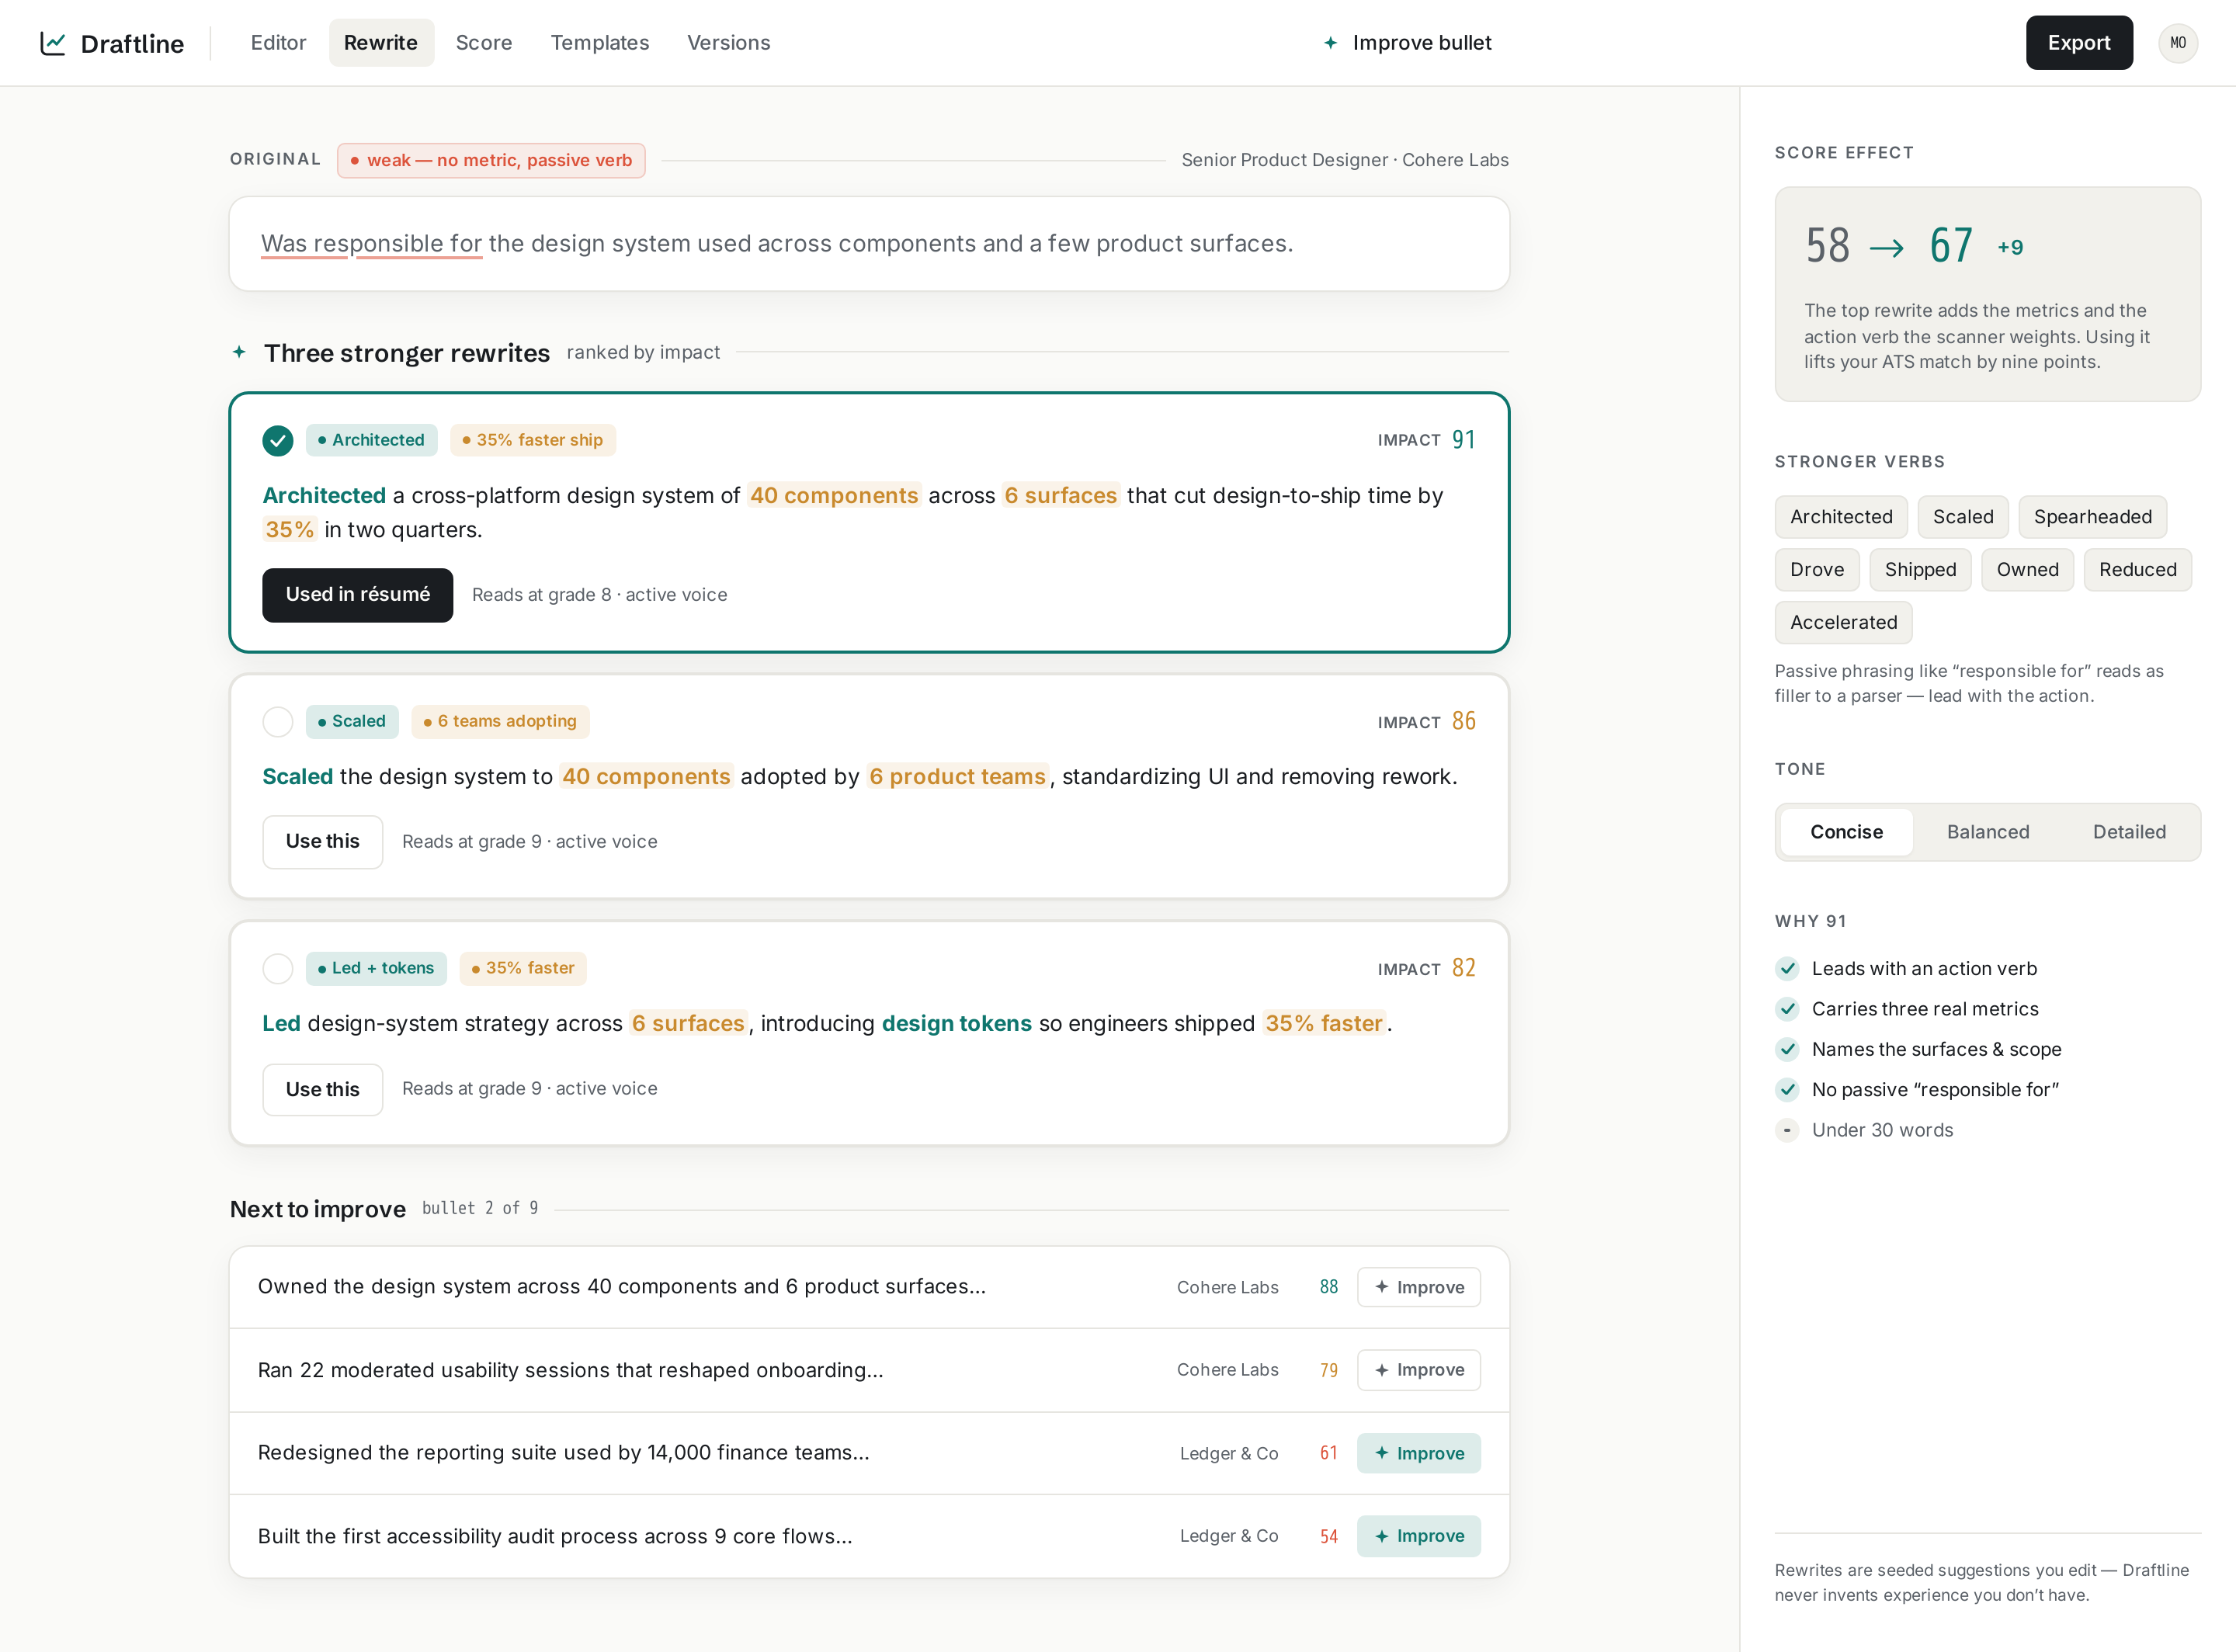Click the weak — no metric, passive verb tag
This screenshot has height=1652, width=2236.
tap(491, 160)
